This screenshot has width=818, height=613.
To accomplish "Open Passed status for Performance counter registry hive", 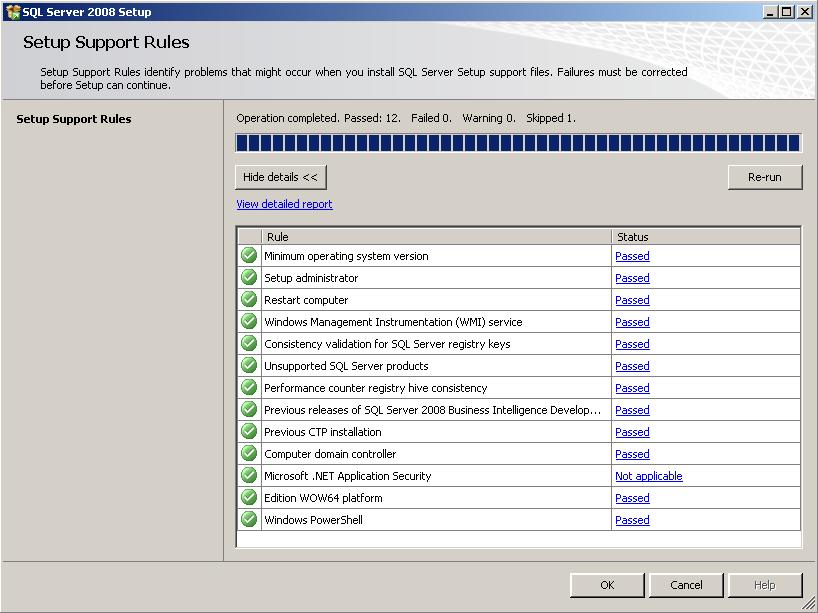I will coord(632,388).
